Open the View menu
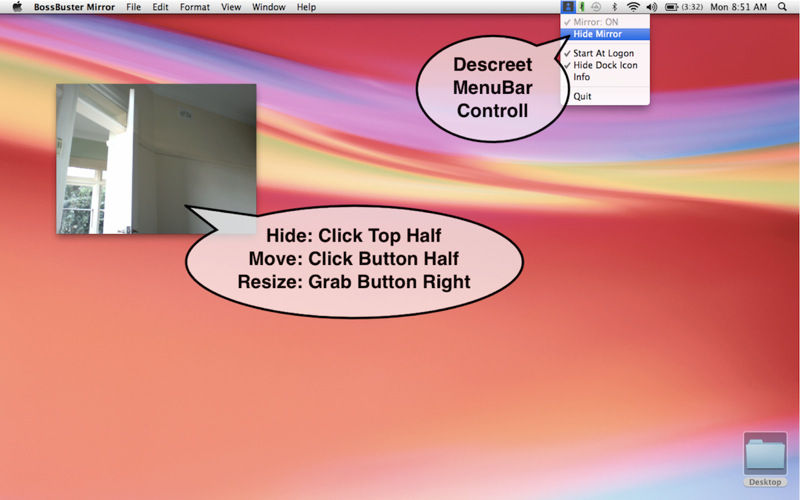Screen dimensions: 800x500 [x=231, y=7]
